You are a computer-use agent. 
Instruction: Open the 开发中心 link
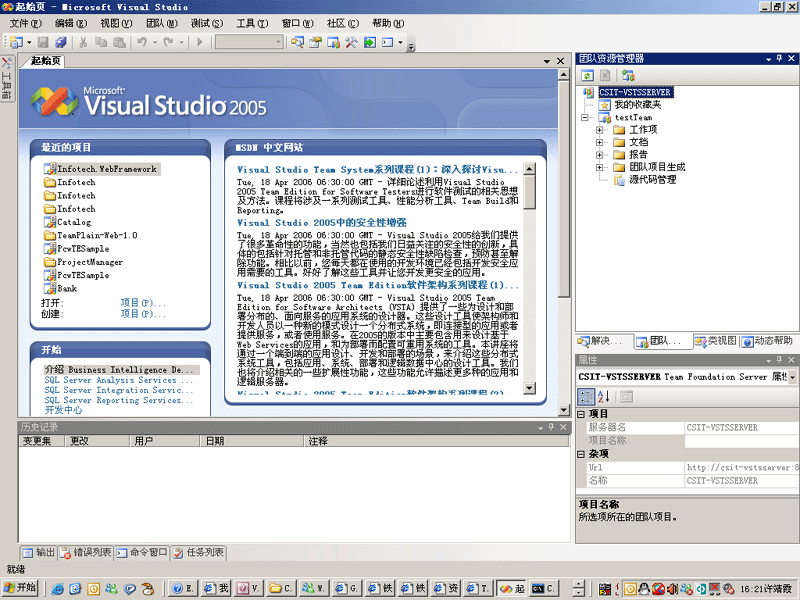(63, 410)
